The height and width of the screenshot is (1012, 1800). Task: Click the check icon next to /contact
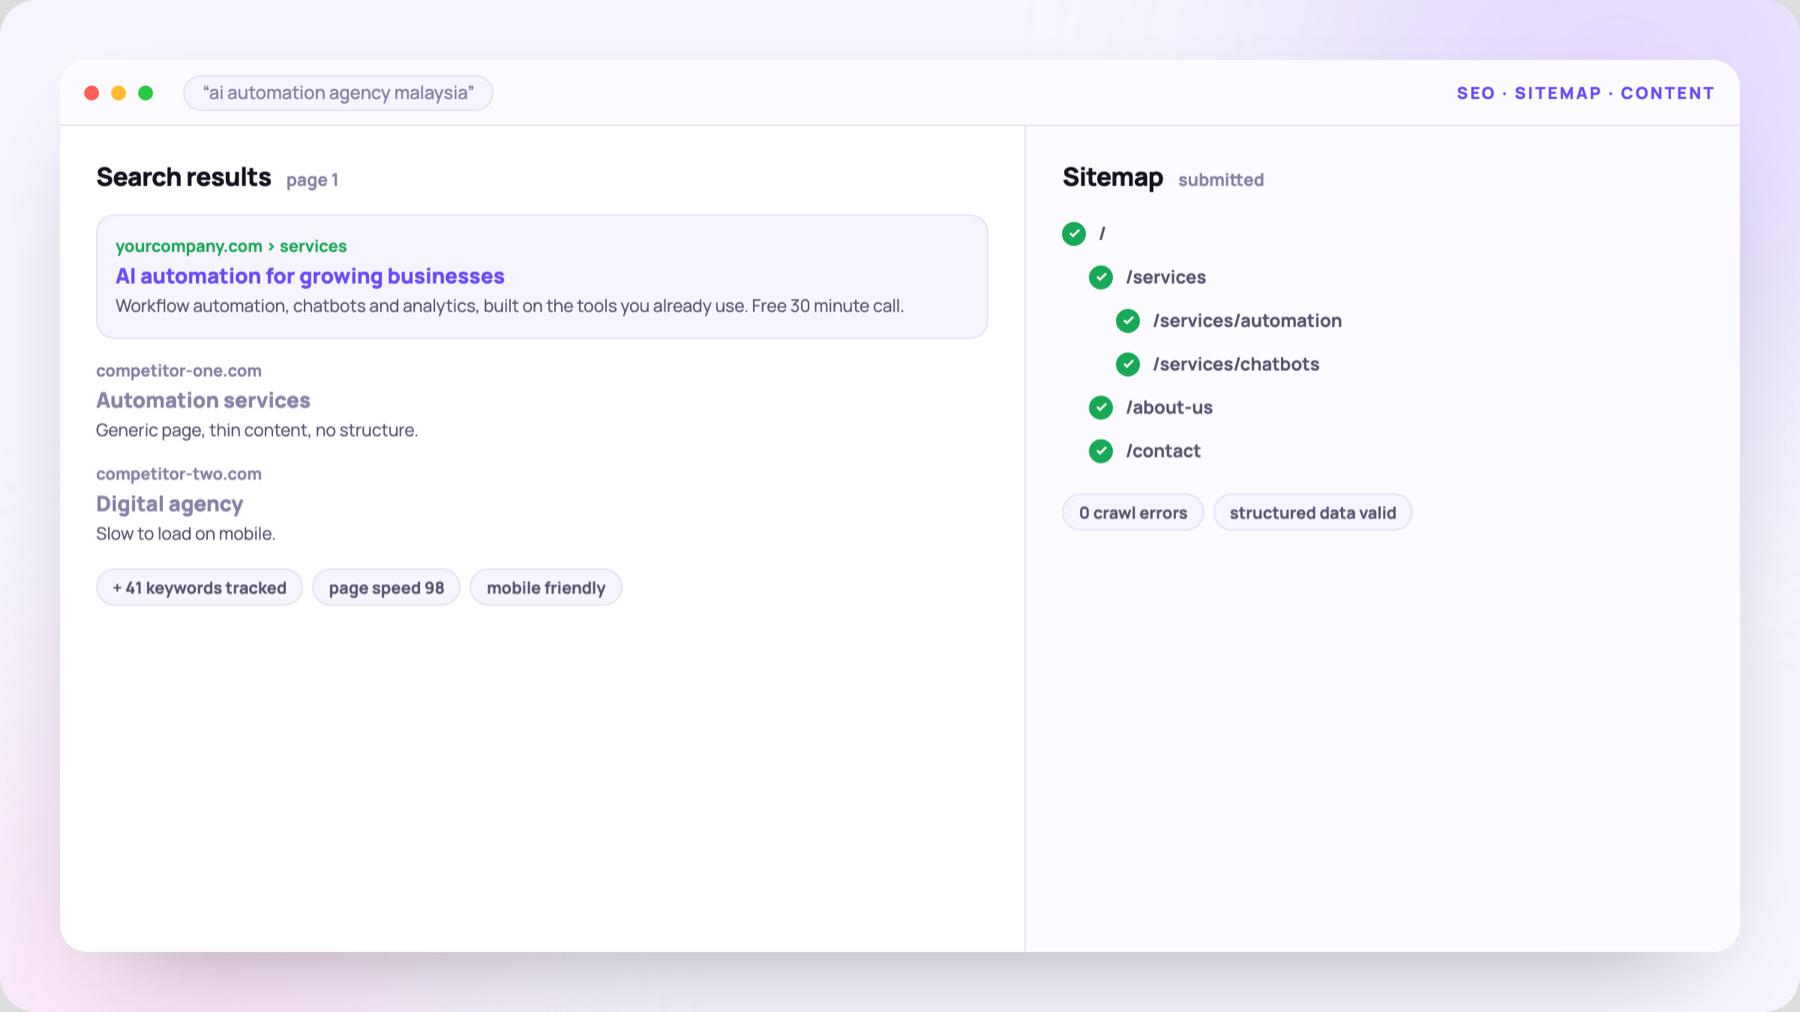point(1101,451)
